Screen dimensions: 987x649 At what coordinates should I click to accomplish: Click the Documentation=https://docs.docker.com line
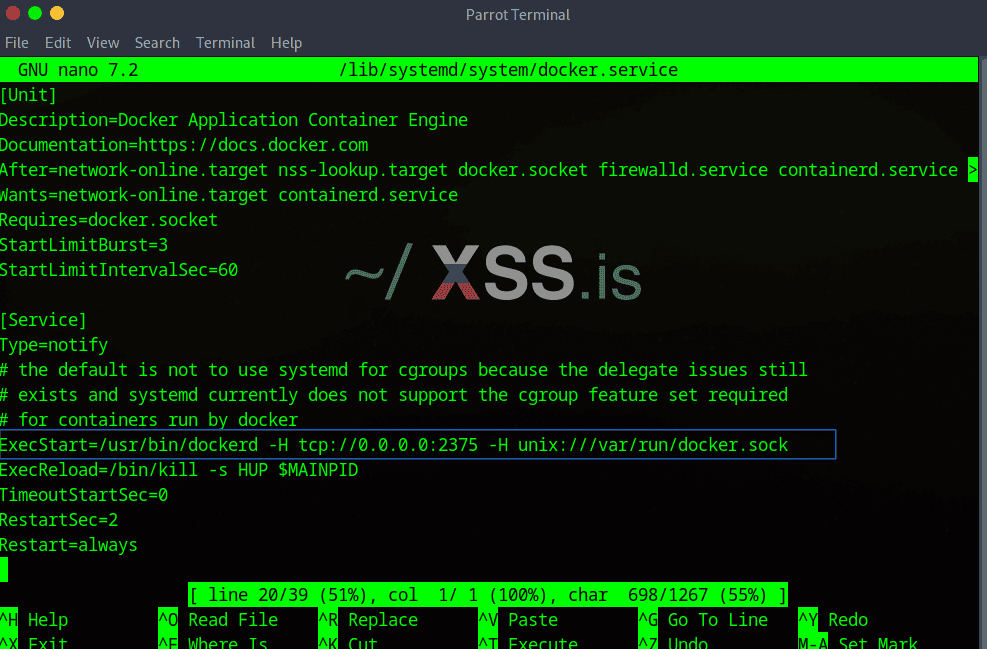coord(184,145)
